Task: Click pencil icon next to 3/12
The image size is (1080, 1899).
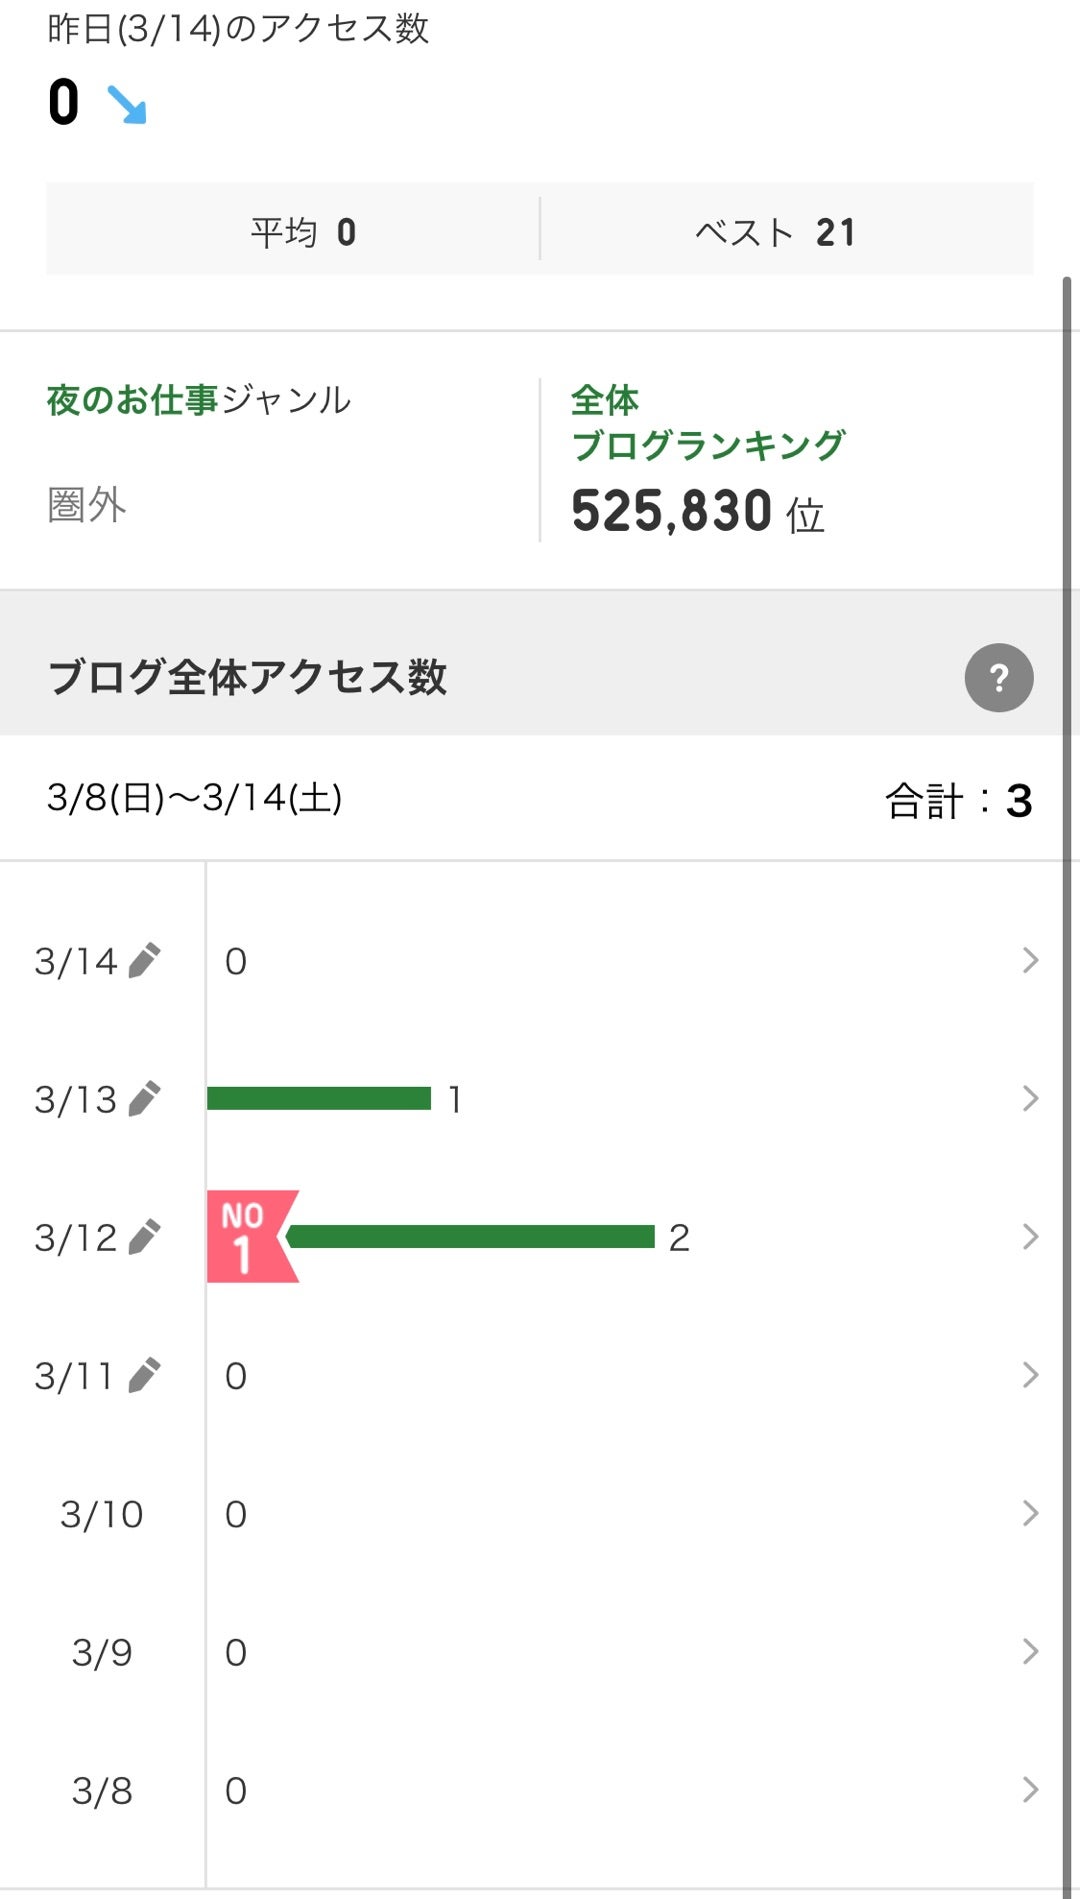Action: [145, 1237]
